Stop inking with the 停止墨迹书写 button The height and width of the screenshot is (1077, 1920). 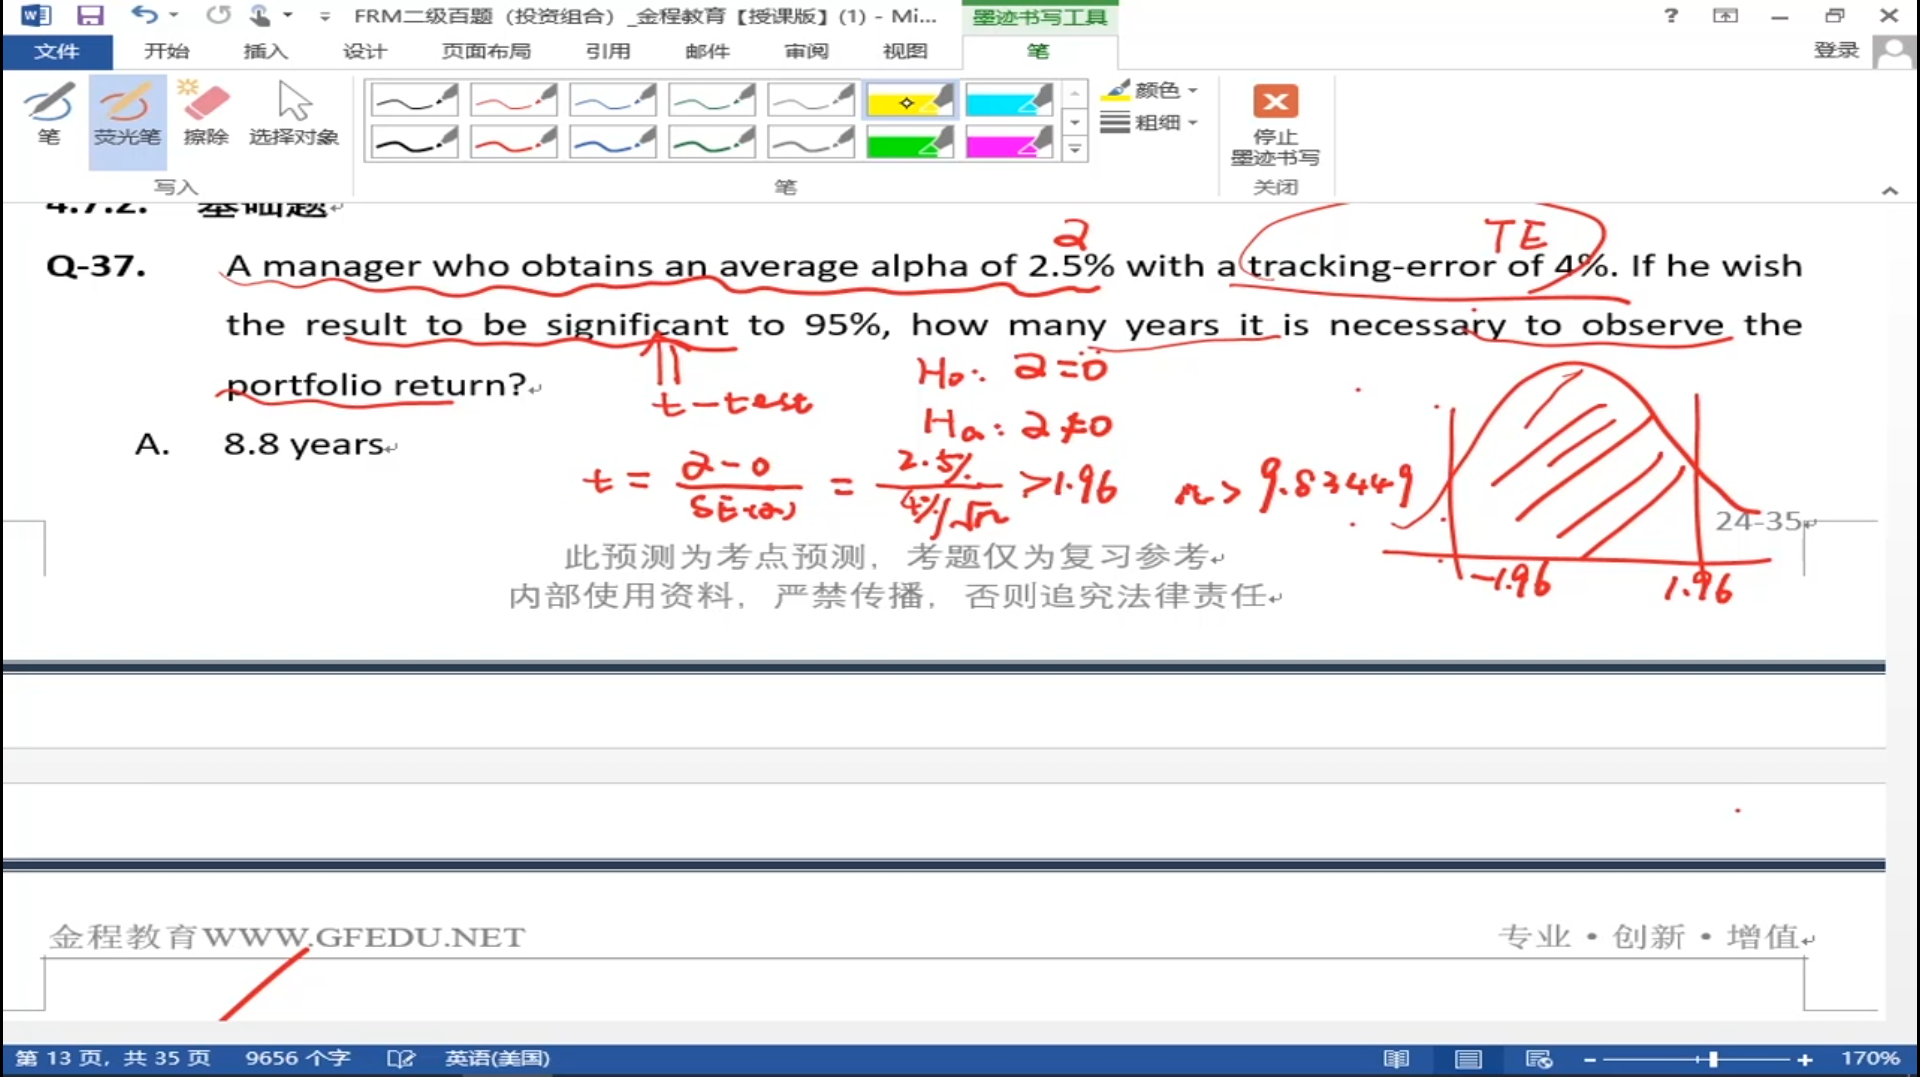(1274, 124)
